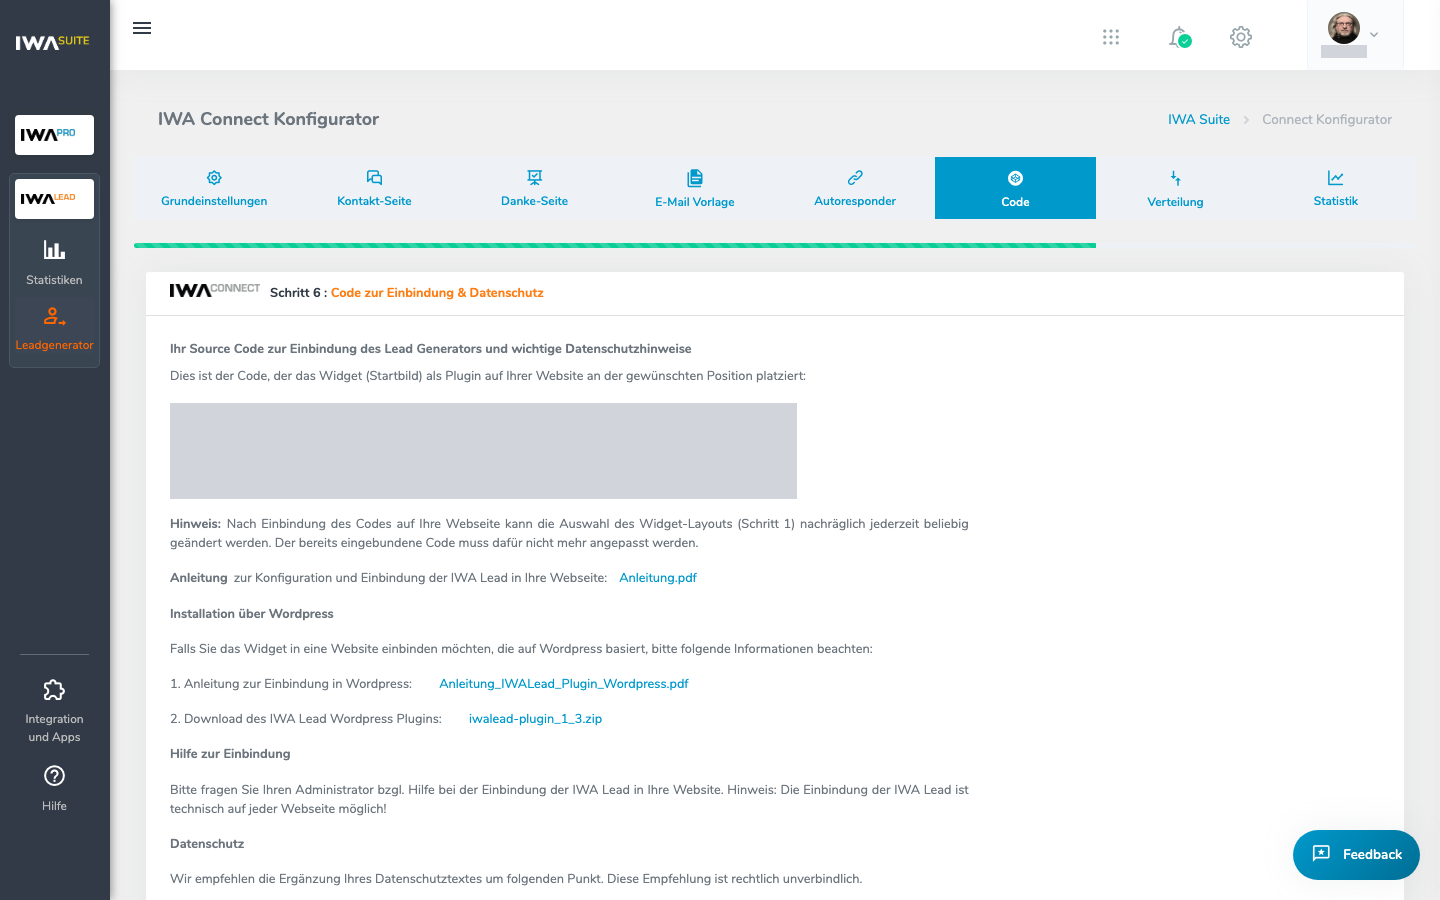Switch to the Autoresponder tab

[855, 188]
